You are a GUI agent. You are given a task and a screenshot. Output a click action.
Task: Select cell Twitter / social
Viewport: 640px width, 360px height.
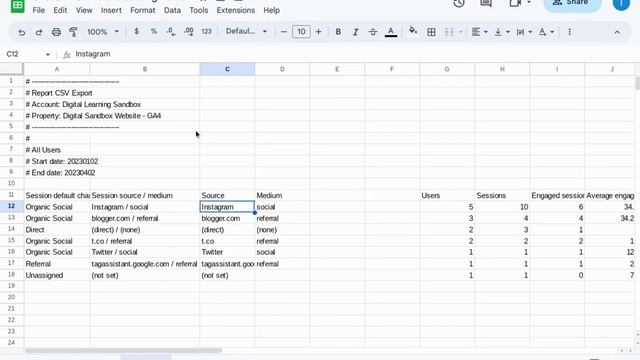click(x=144, y=252)
